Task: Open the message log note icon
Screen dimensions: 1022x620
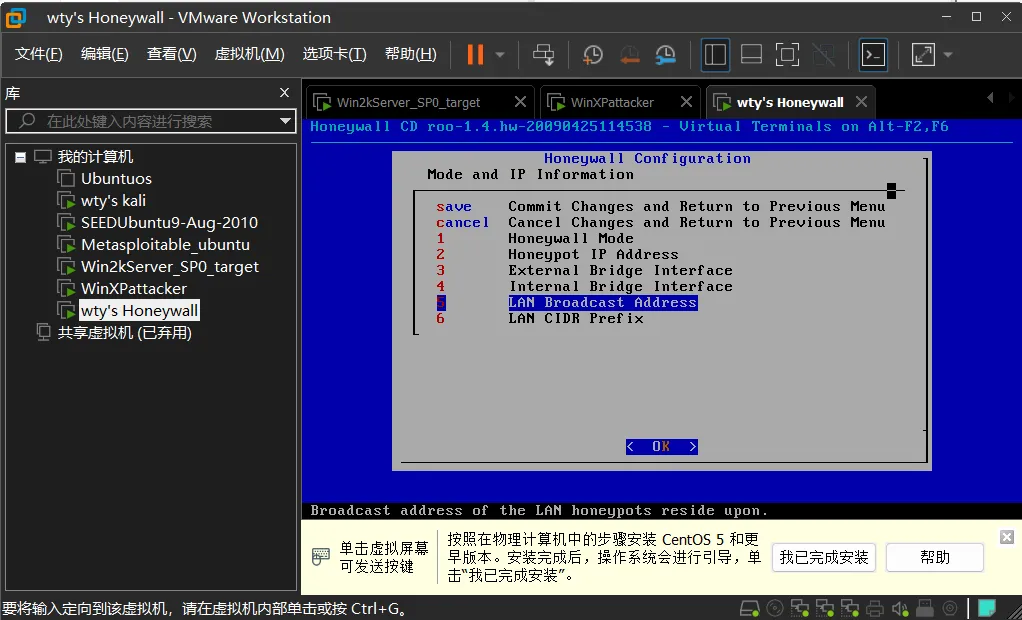Action: tap(987, 609)
